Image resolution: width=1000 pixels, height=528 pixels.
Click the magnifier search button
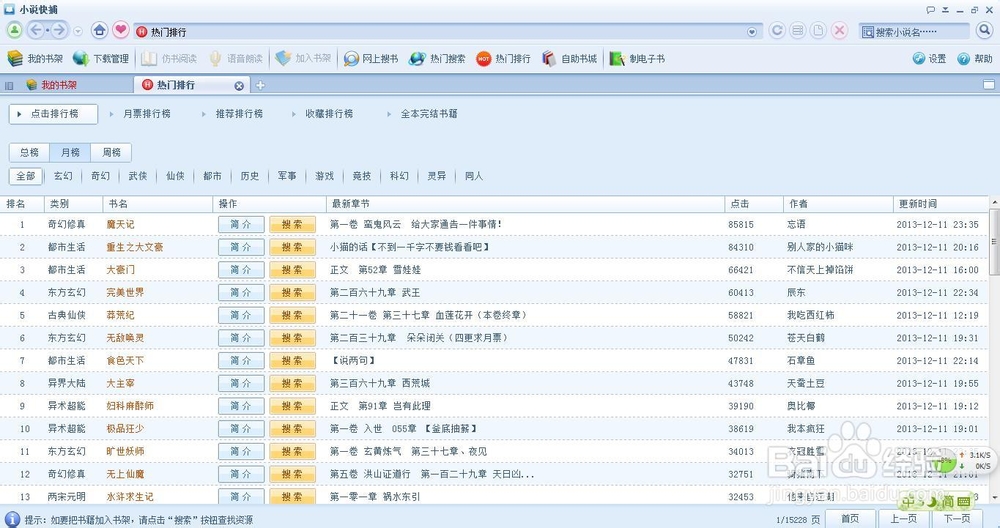pos(985,31)
